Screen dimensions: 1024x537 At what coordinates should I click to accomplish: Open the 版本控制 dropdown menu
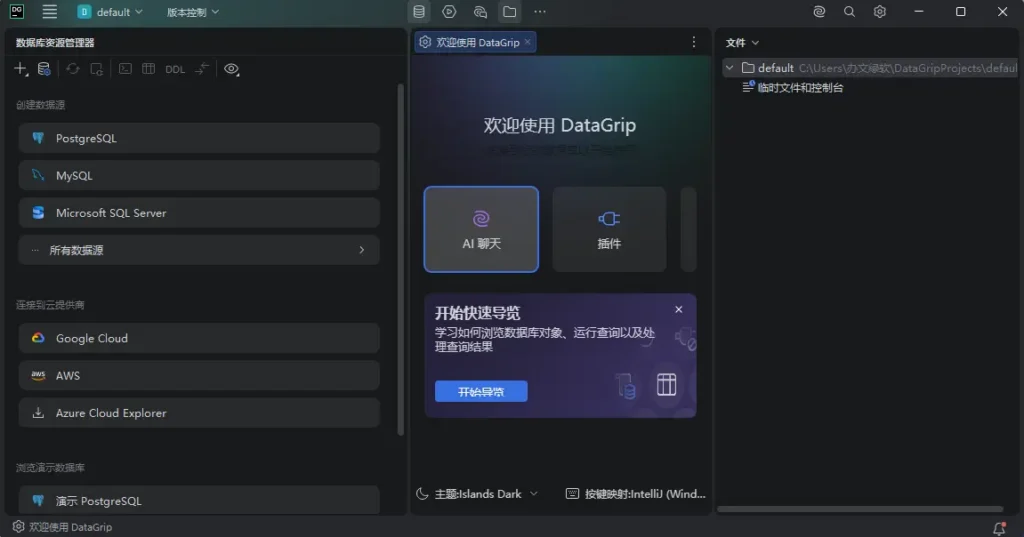tap(193, 12)
